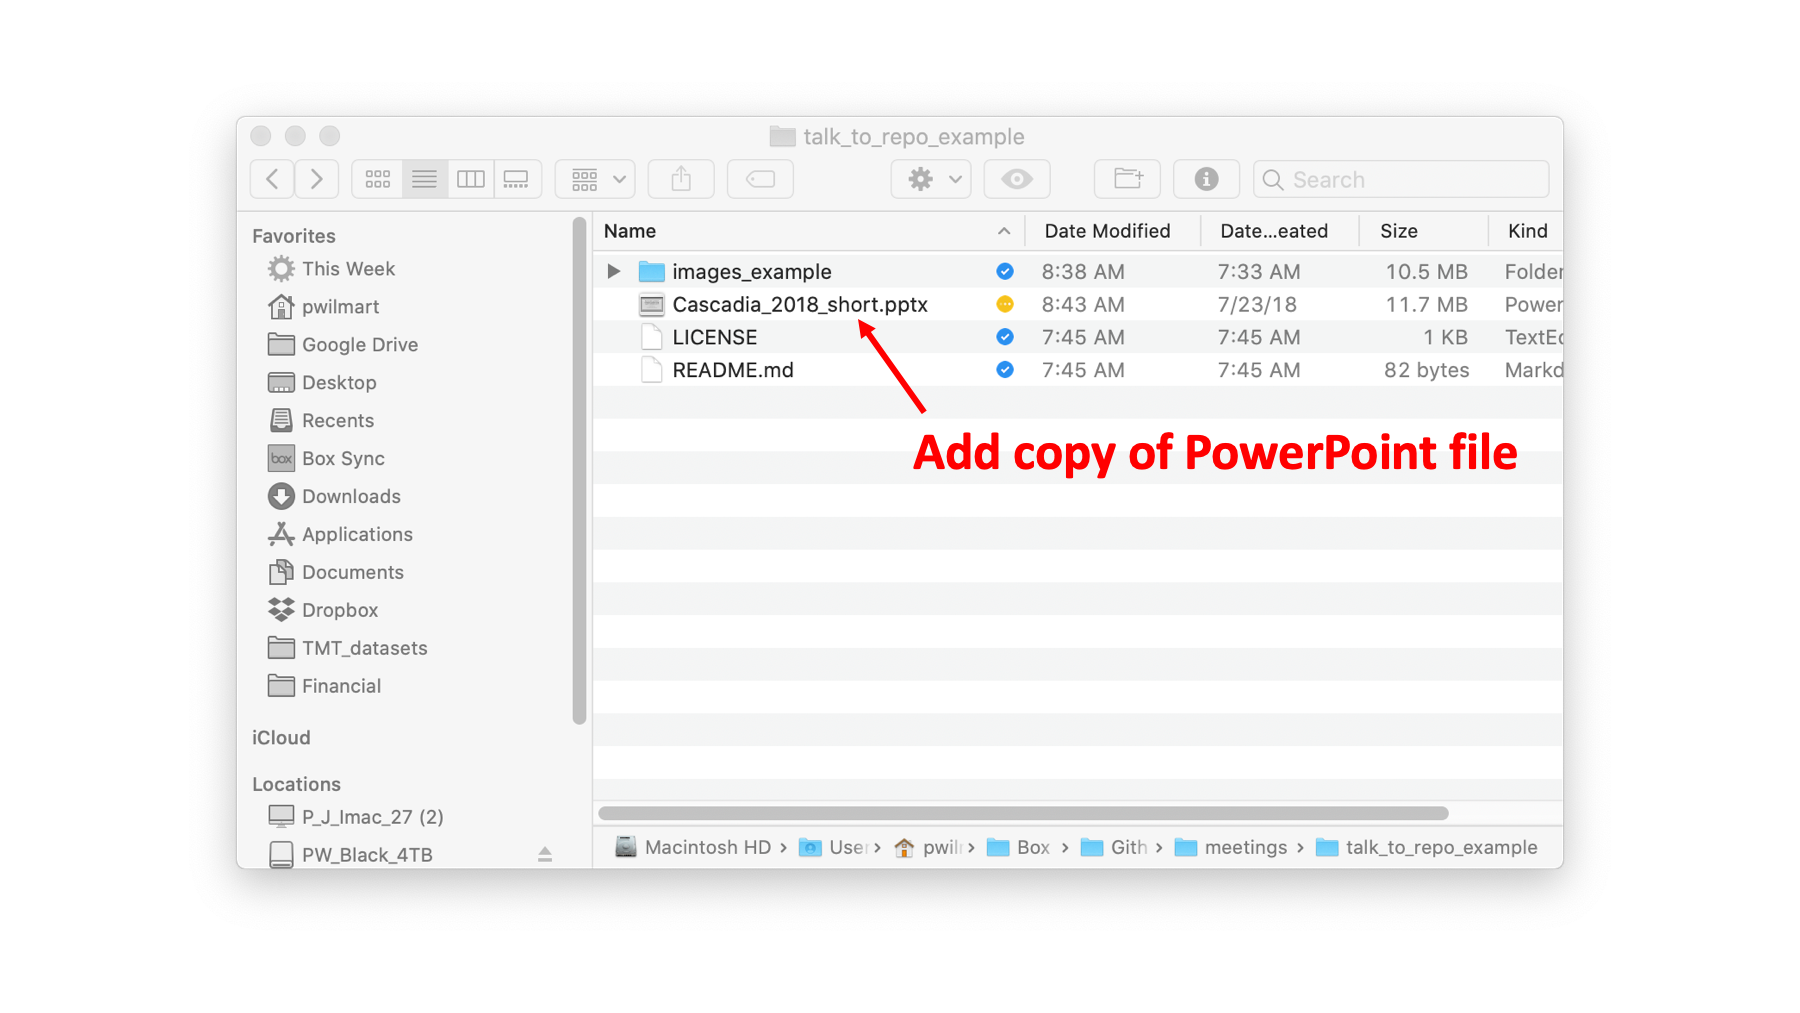Select PW_Black_4TB drive in sidebar

pos(350,855)
